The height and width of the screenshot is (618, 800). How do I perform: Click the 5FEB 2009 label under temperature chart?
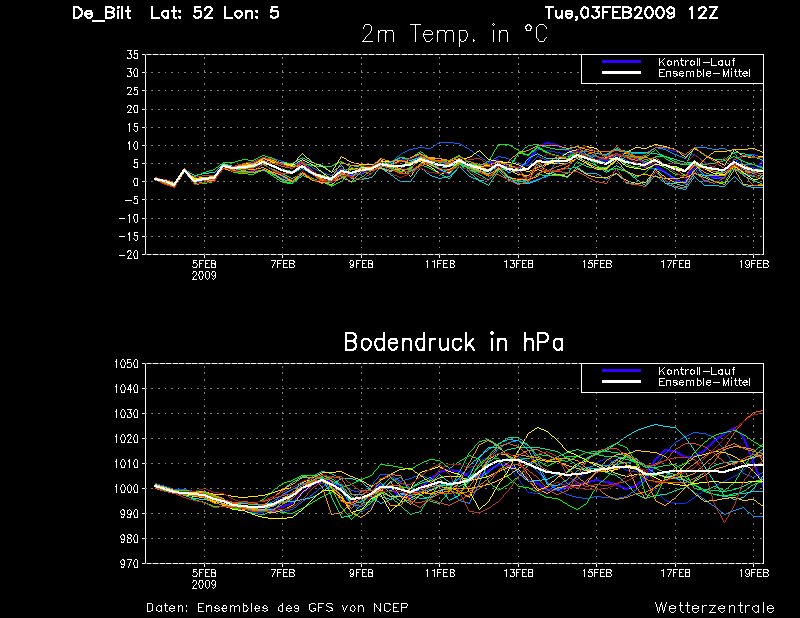coord(204,270)
